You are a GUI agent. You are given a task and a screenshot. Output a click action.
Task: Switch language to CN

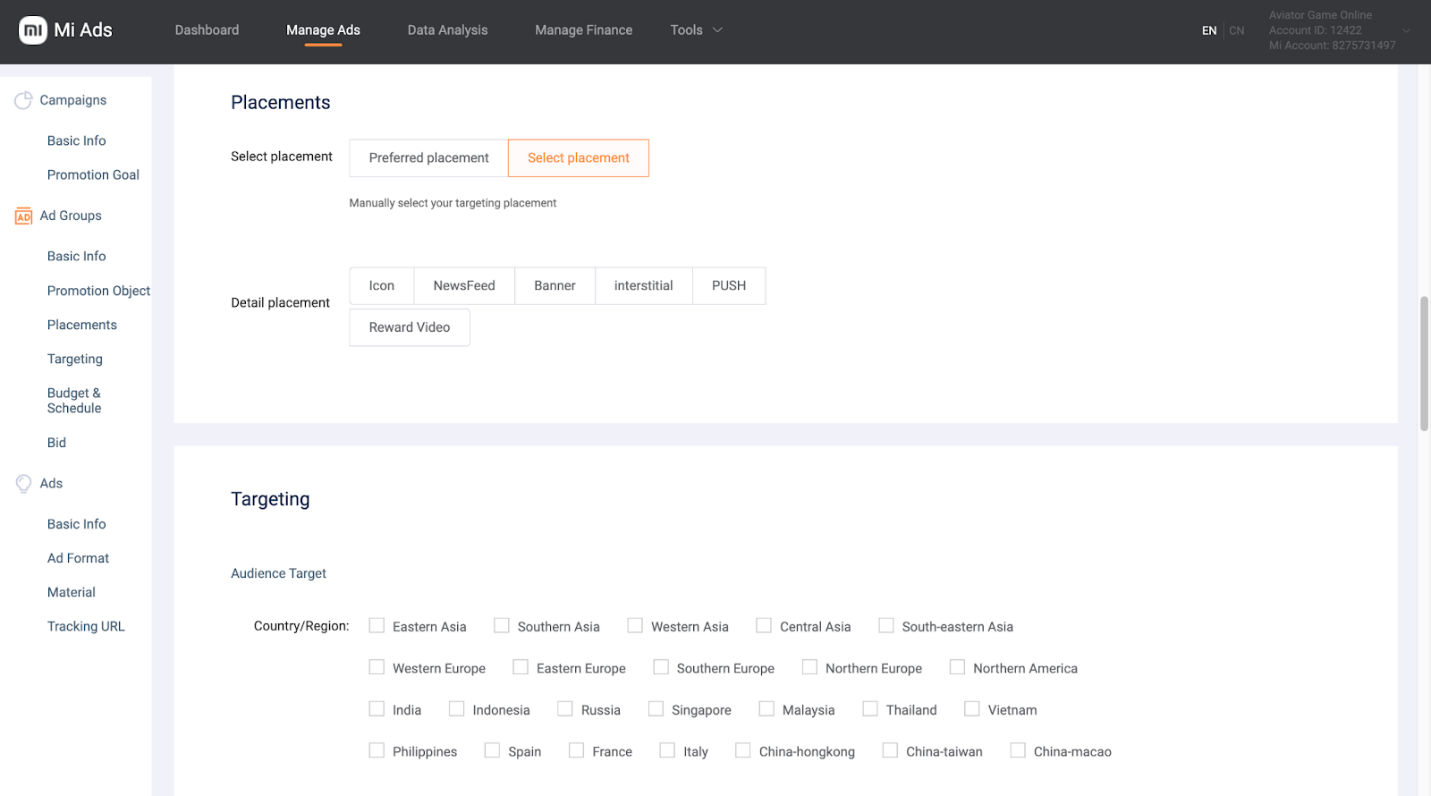tap(1237, 31)
